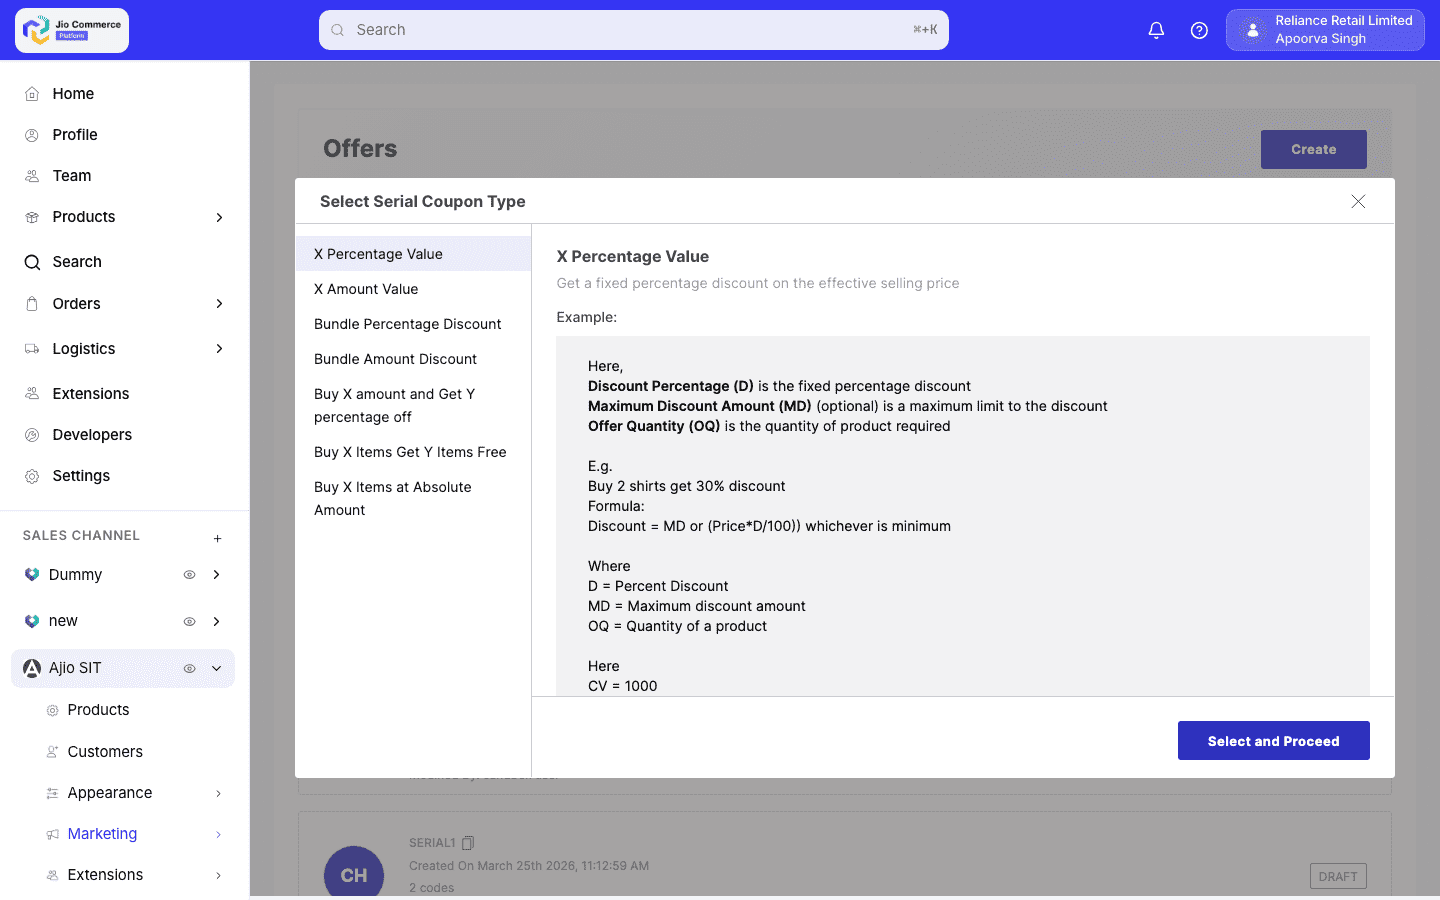The height and width of the screenshot is (900, 1440).
Task: Click the Create offers button
Action: 1313,149
